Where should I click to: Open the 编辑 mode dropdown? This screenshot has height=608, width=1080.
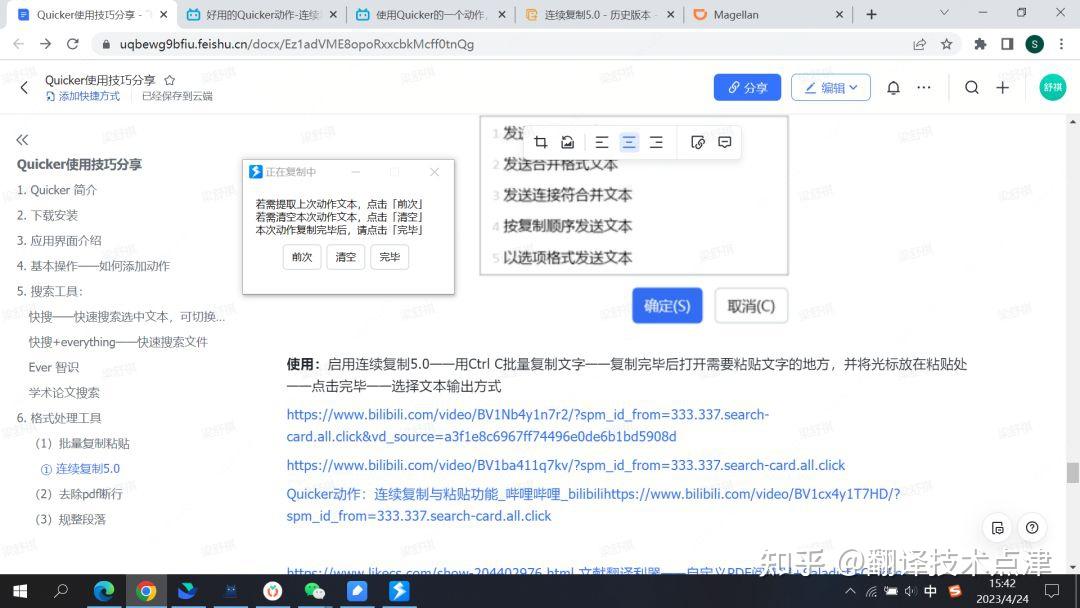coord(831,87)
